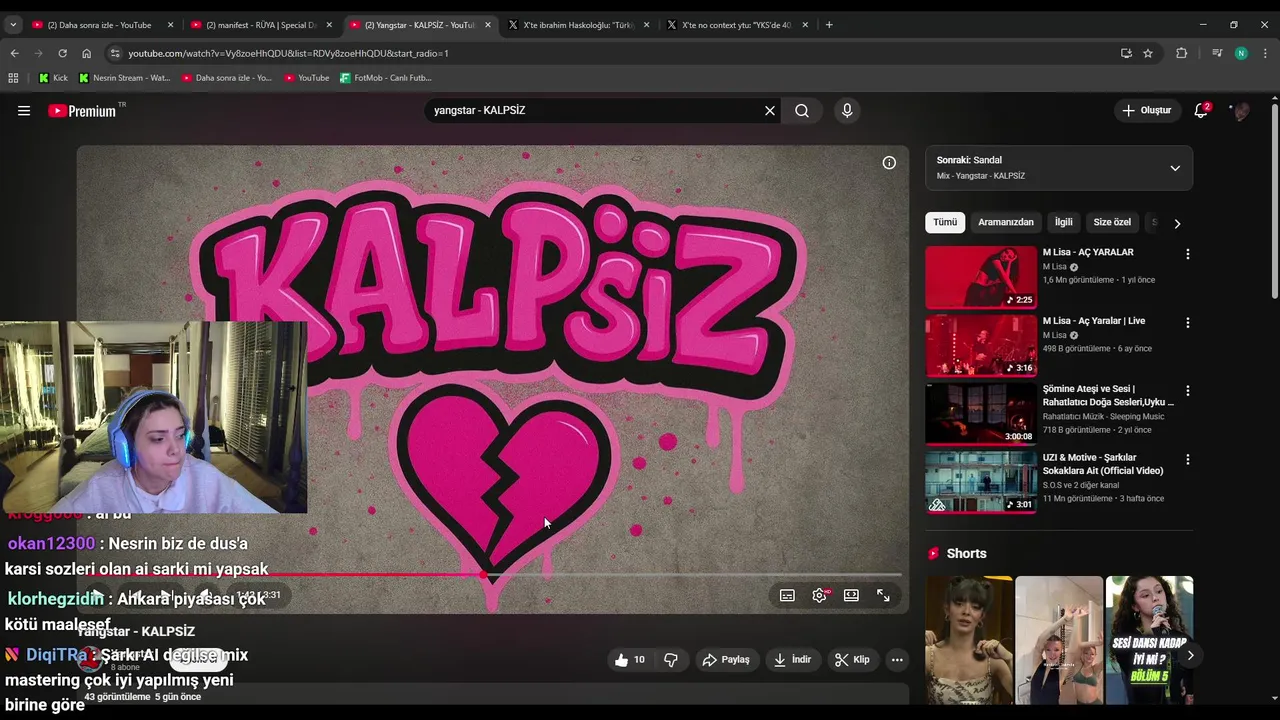
Task: Show more filter chips with right arrow
Action: (x=1177, y=223)
